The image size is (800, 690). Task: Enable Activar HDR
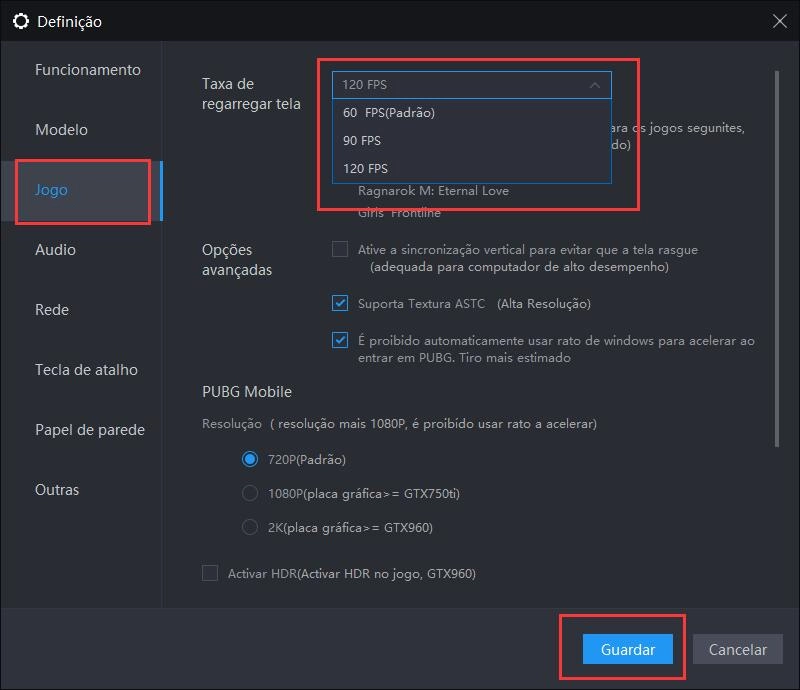pyautogui.click(x=210, y=572)
